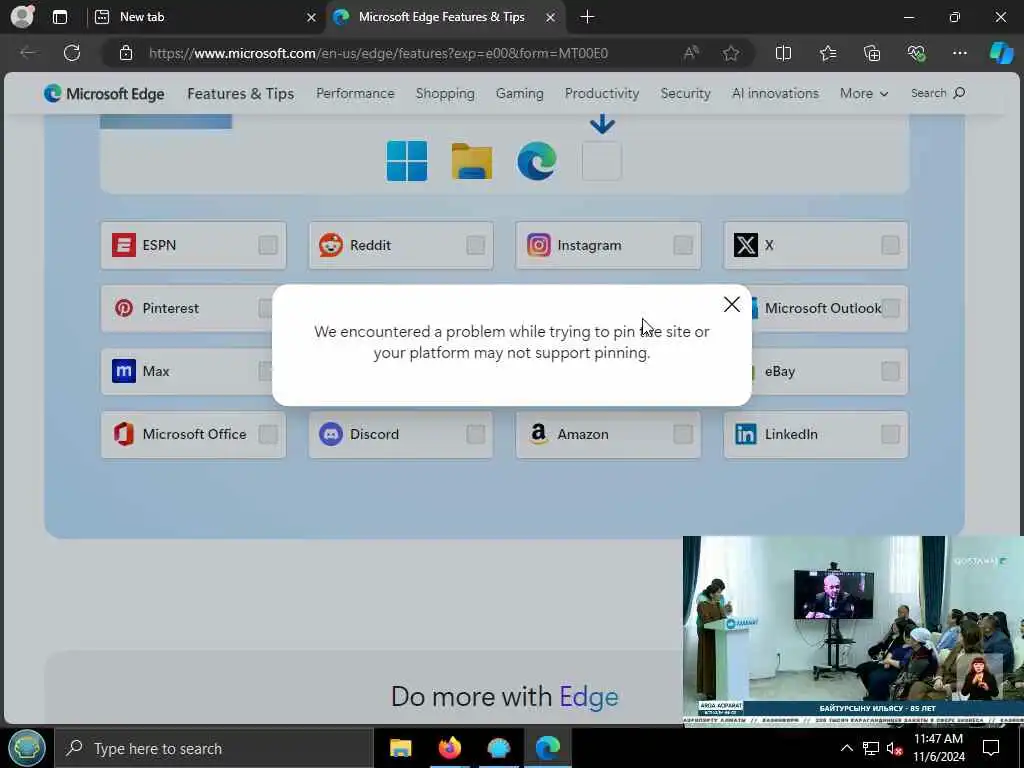Open the Productivity menu item
1024x768 pixels.
(601, 93)
